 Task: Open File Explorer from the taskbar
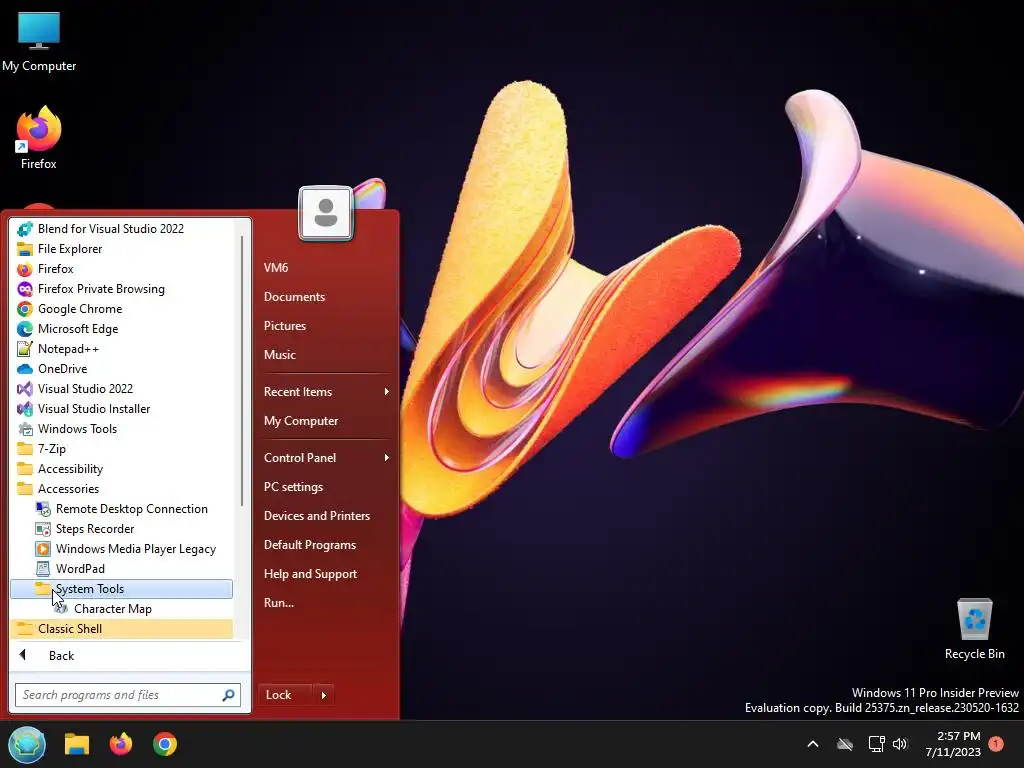coord(76,744)
